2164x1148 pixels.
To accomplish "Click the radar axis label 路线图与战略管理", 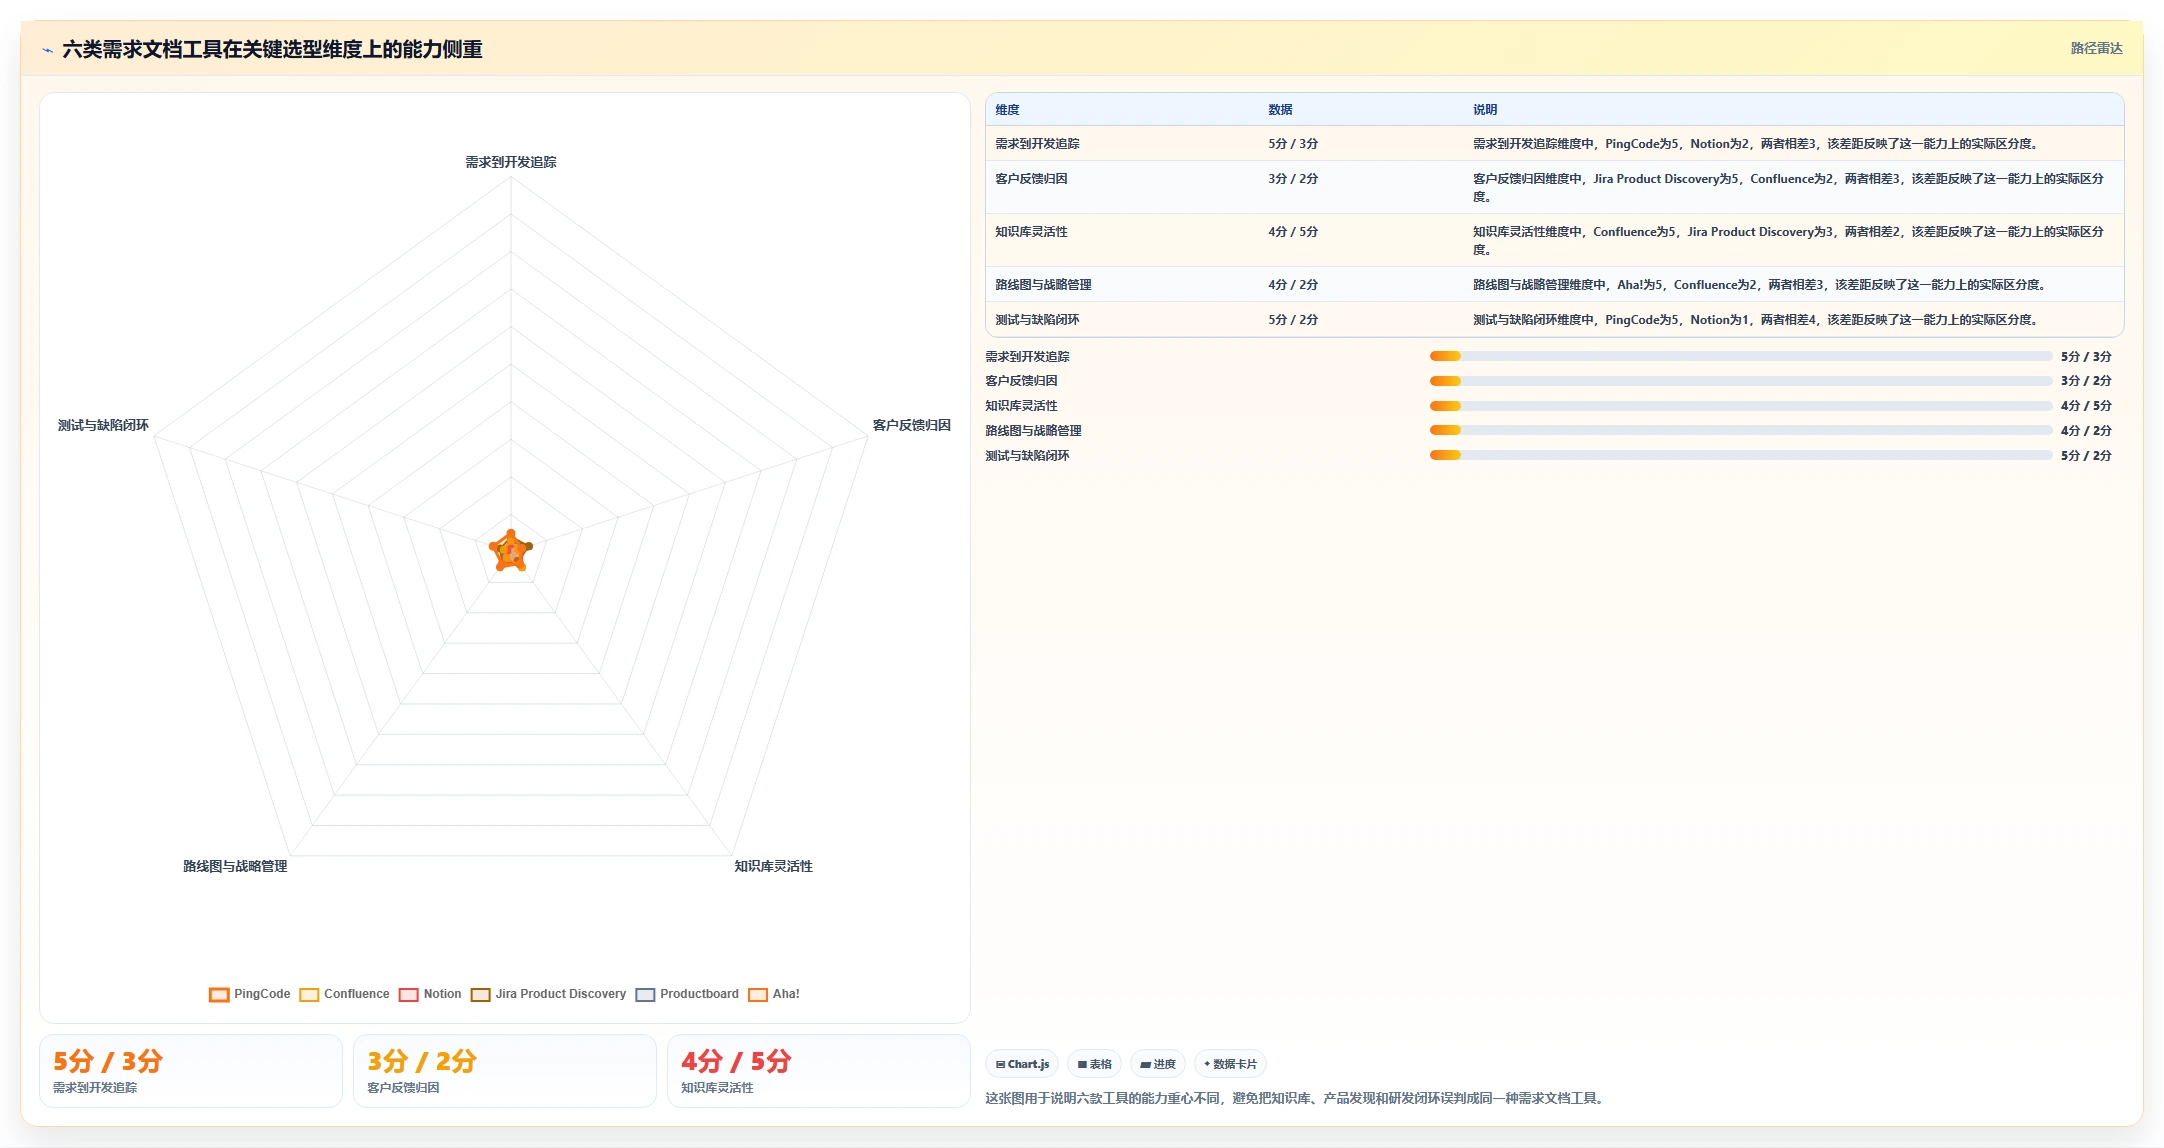I will (x=235, y=866).
